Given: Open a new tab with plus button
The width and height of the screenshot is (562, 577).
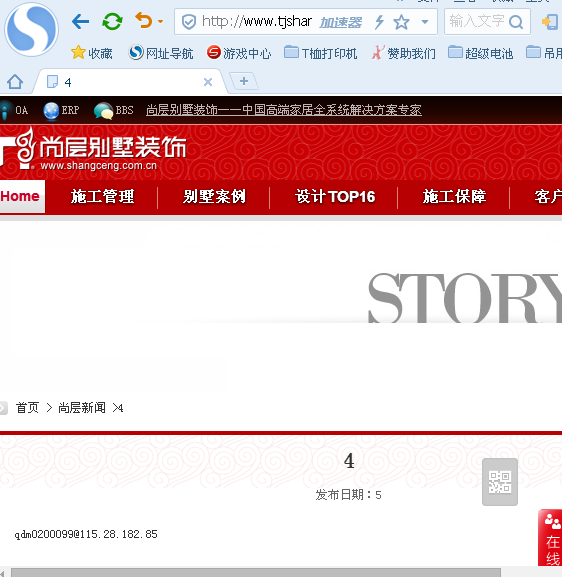Looking at the screenshot, I should click(x=244, y=81).
